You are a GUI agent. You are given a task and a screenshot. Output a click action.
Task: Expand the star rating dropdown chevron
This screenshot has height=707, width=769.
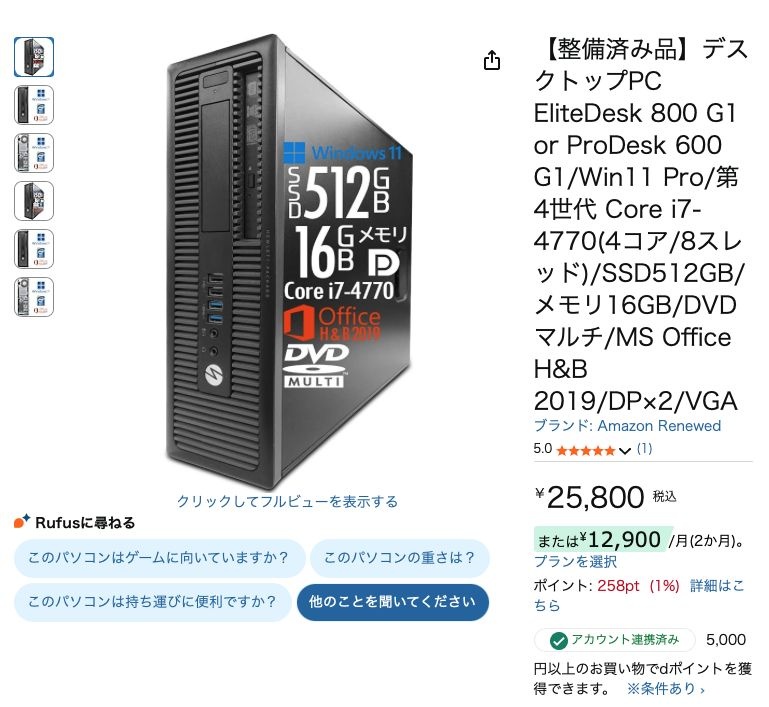(x=625, y=451)
